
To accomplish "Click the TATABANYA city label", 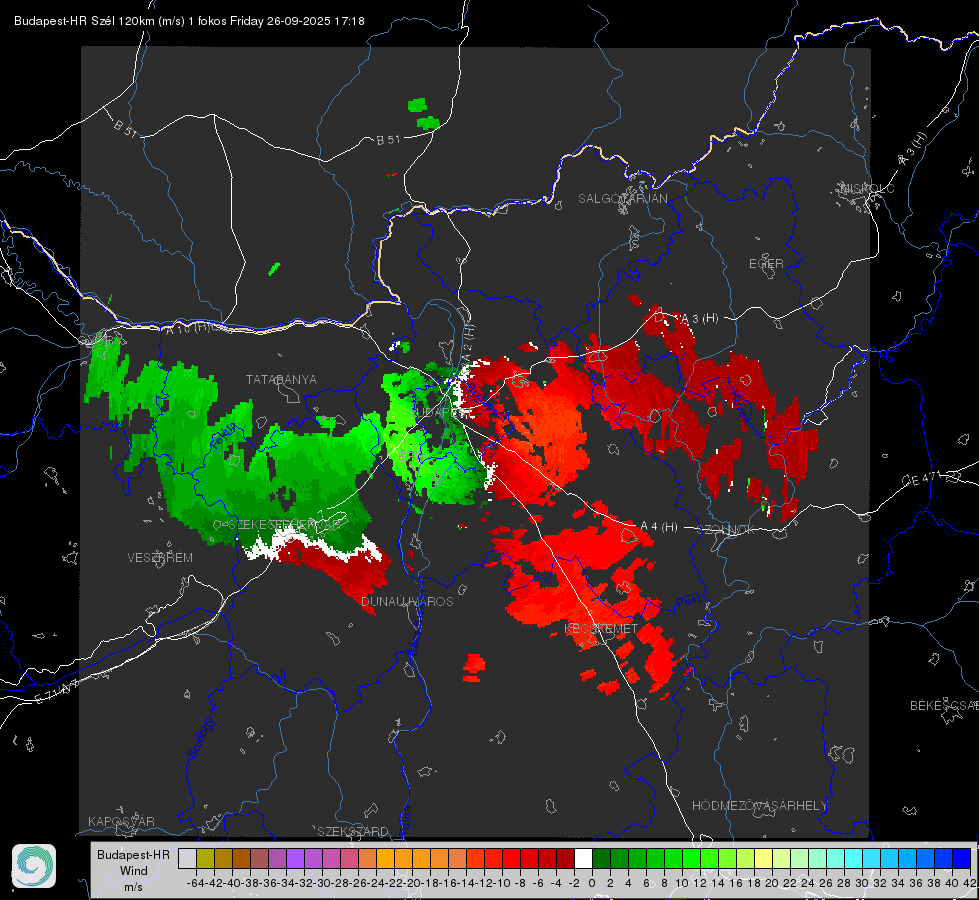I will (x=281, y=380).
